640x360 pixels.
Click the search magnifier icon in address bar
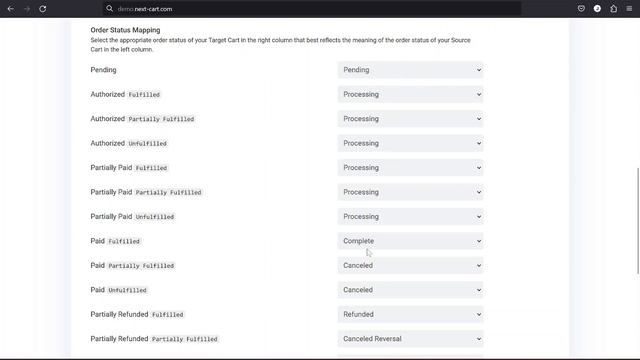109,9
